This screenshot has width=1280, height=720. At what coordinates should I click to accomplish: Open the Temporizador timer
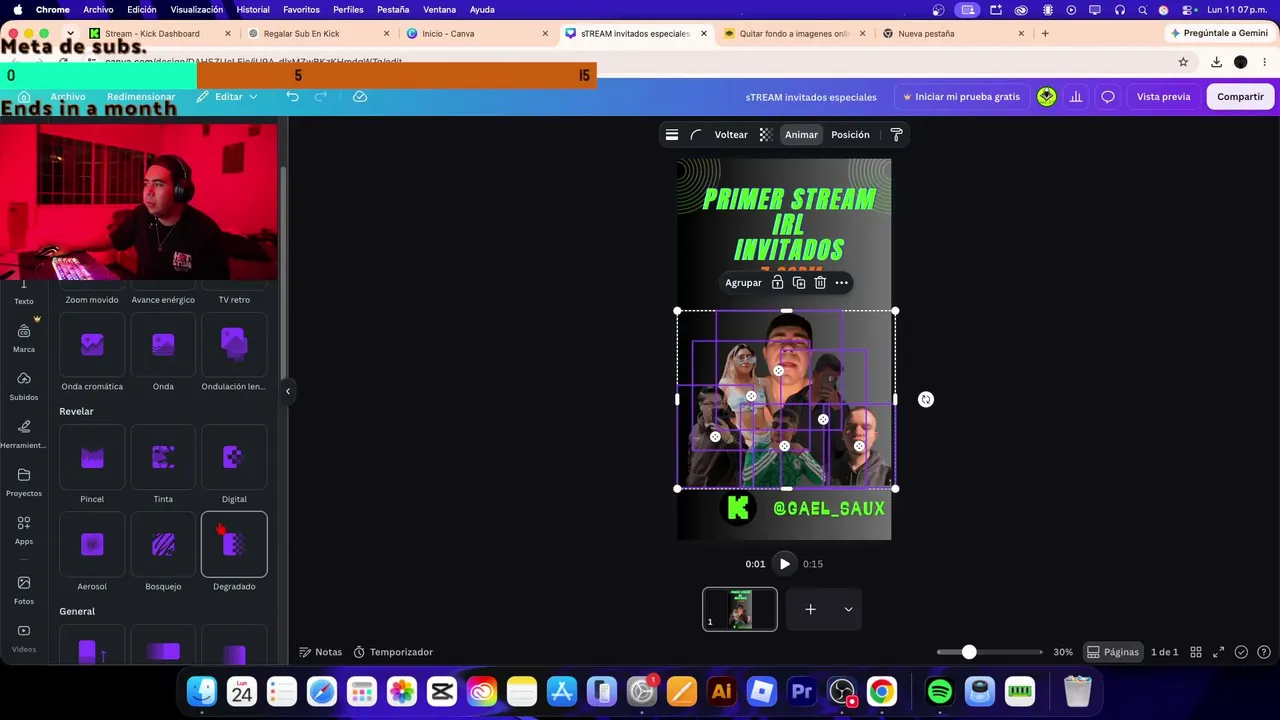(x=393, y=652)
